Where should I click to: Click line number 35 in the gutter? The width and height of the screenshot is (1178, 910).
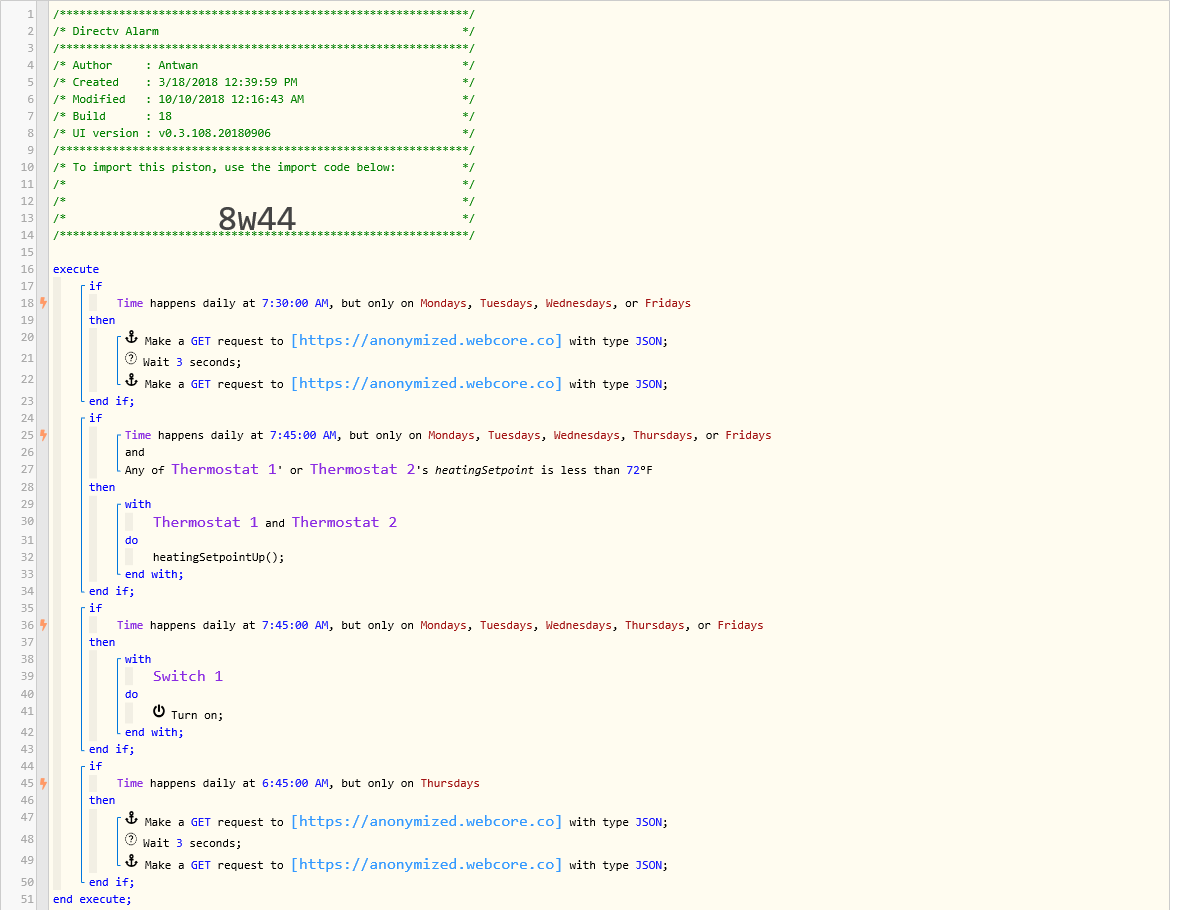[x=27, y=609]
